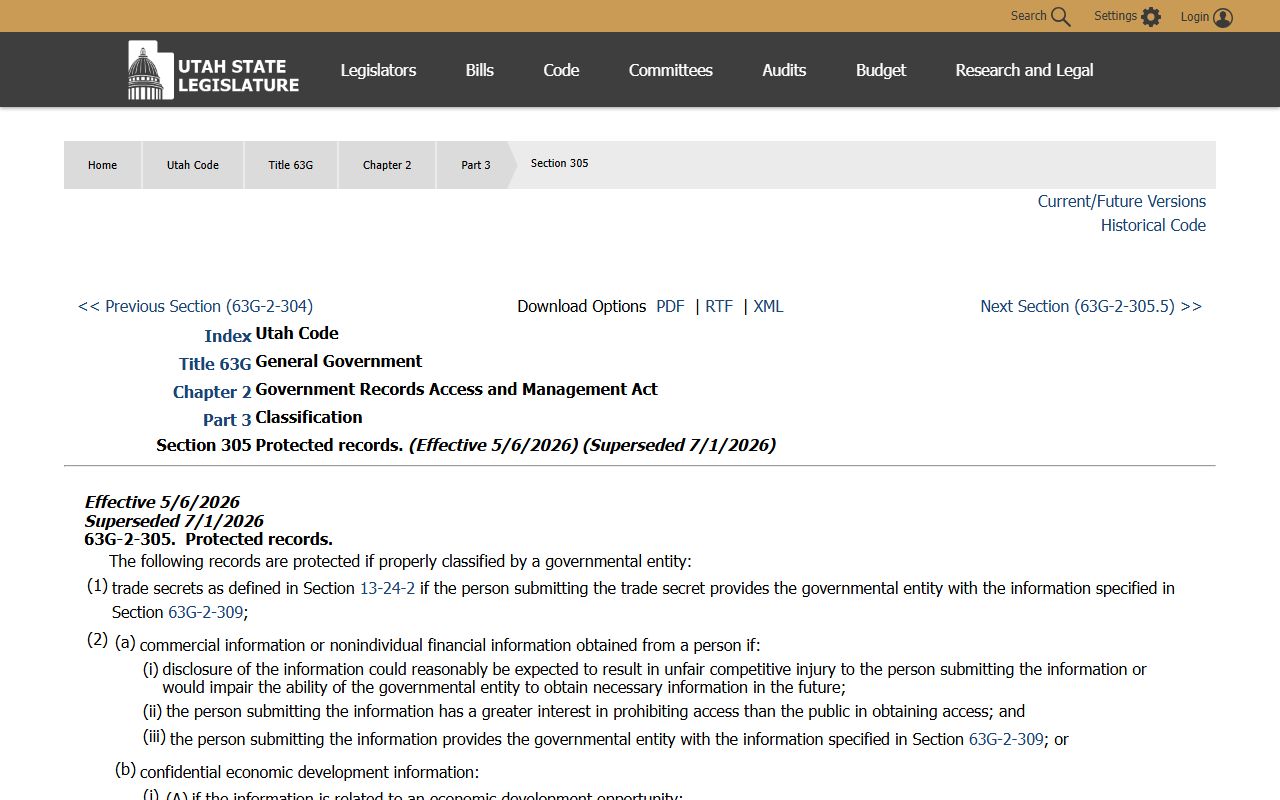The image size is (1280, 800).
Task: Go to Previous Section (63G-2-304)
Action: [195, 306]
